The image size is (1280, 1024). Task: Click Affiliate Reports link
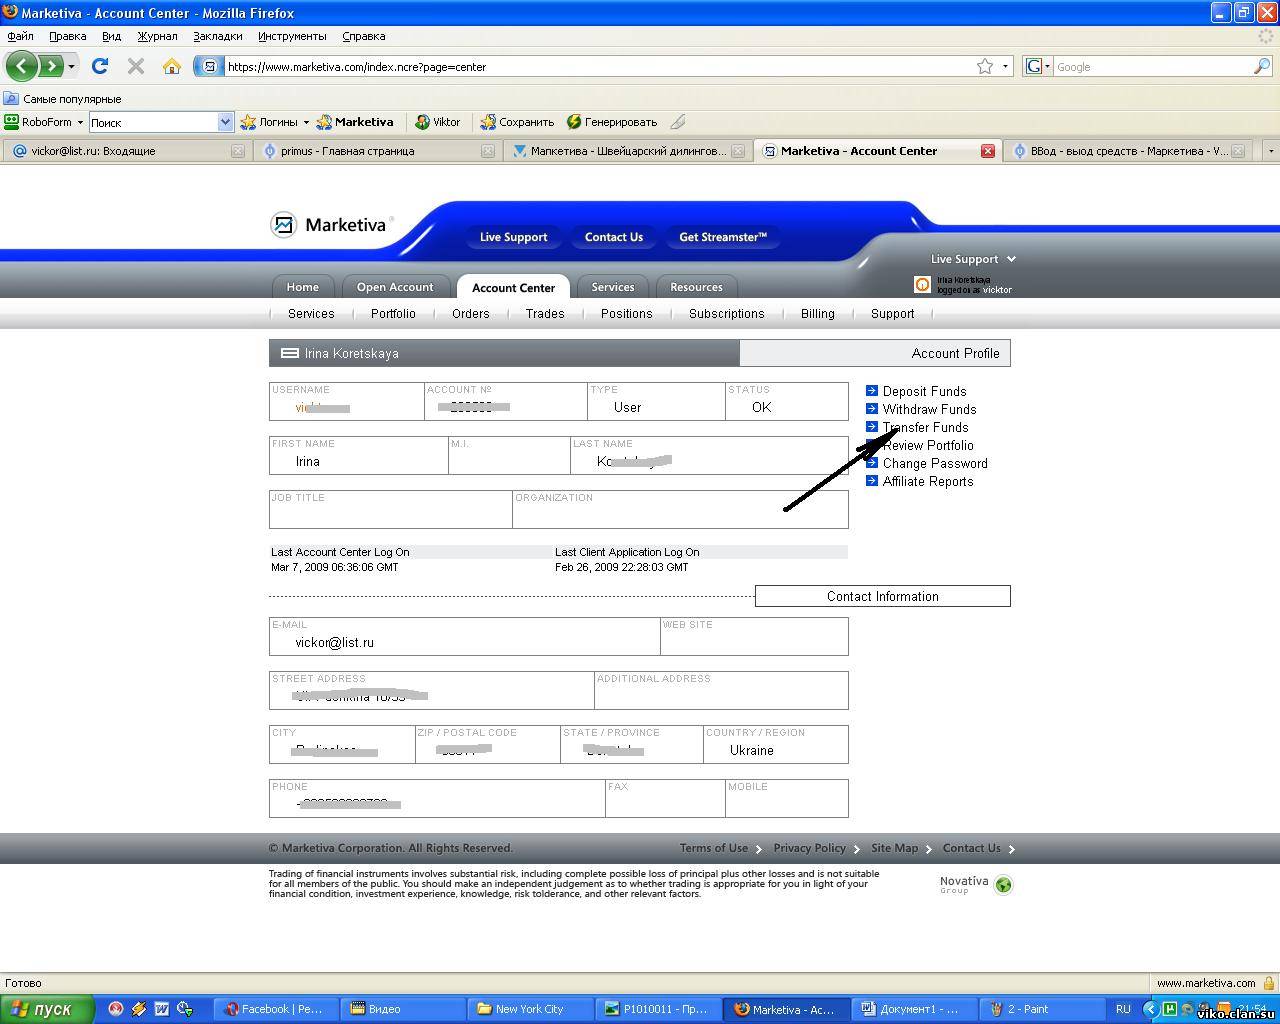pos(928,481)
